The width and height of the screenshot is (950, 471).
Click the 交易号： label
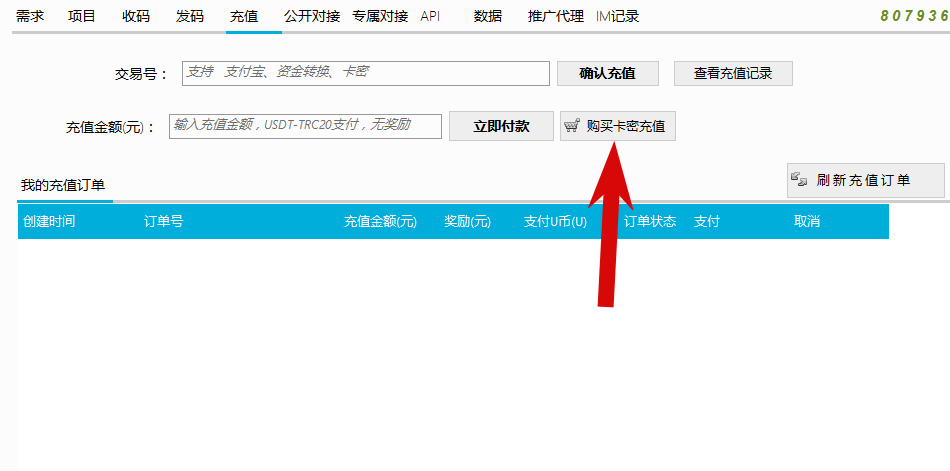click(x=141, y=75)
